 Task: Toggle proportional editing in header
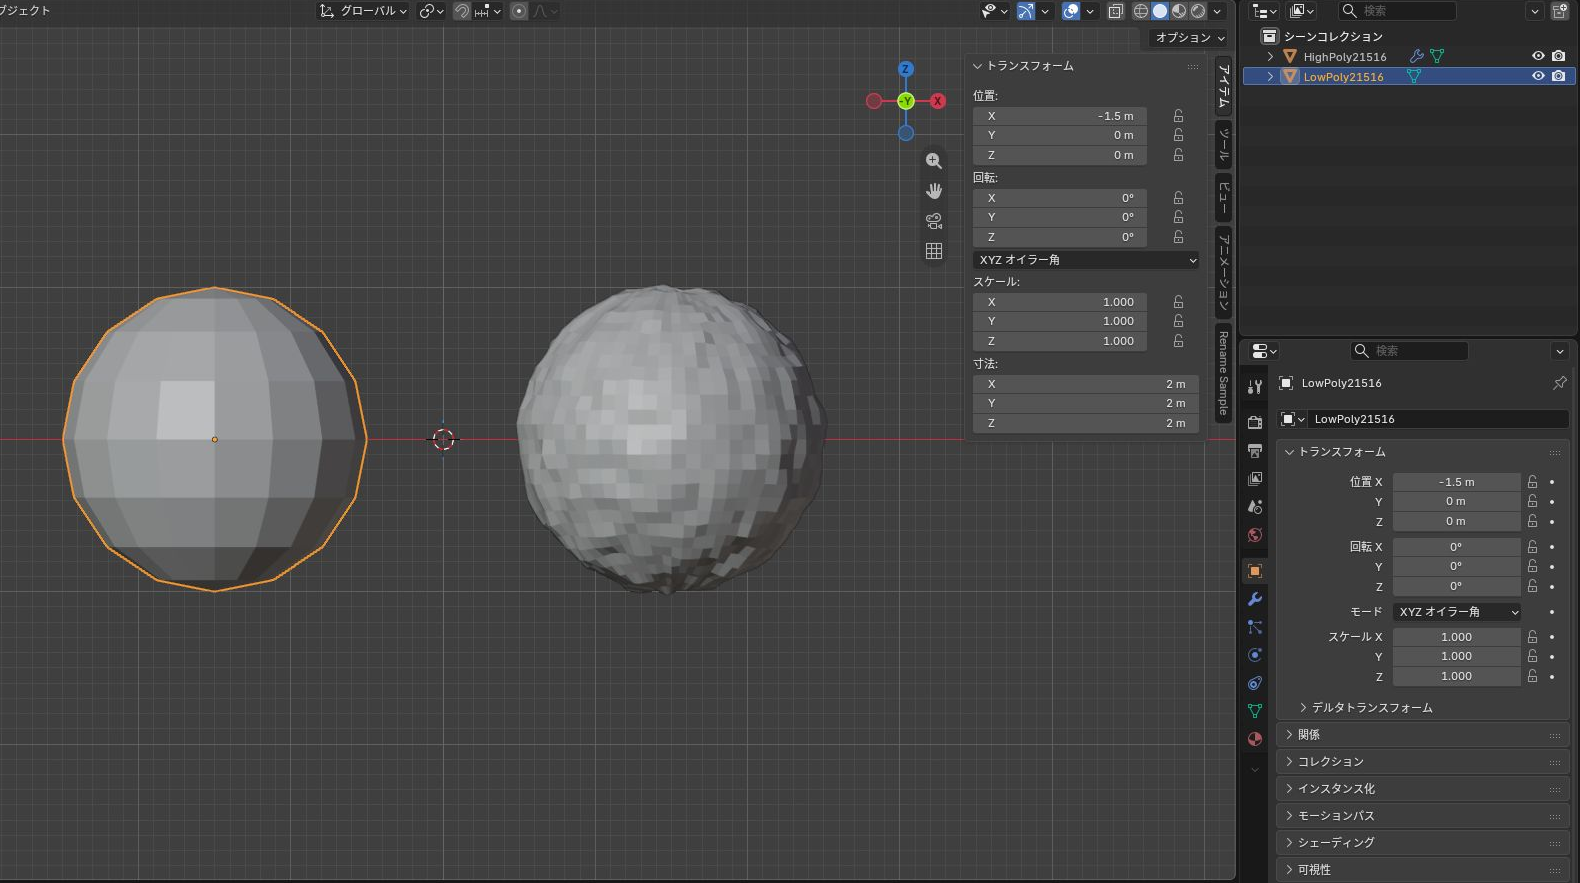tap(518, 11)
